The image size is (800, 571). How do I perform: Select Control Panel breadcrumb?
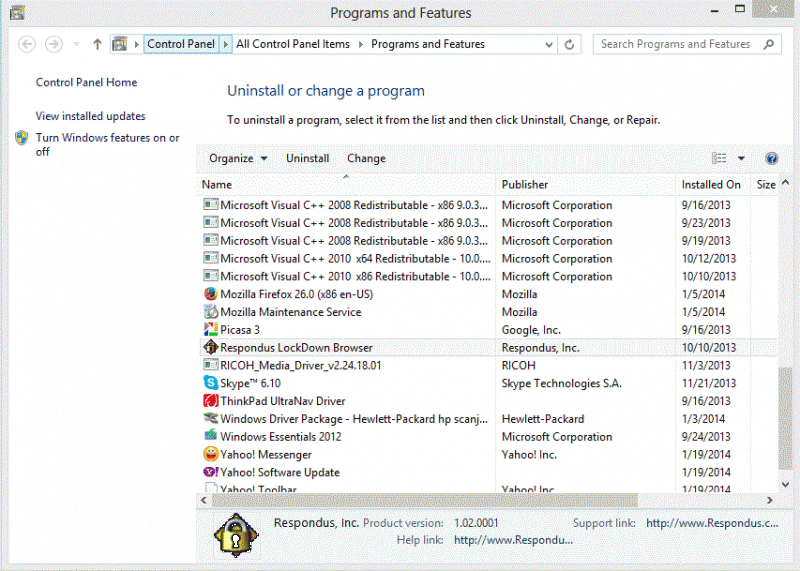[181, 44]
